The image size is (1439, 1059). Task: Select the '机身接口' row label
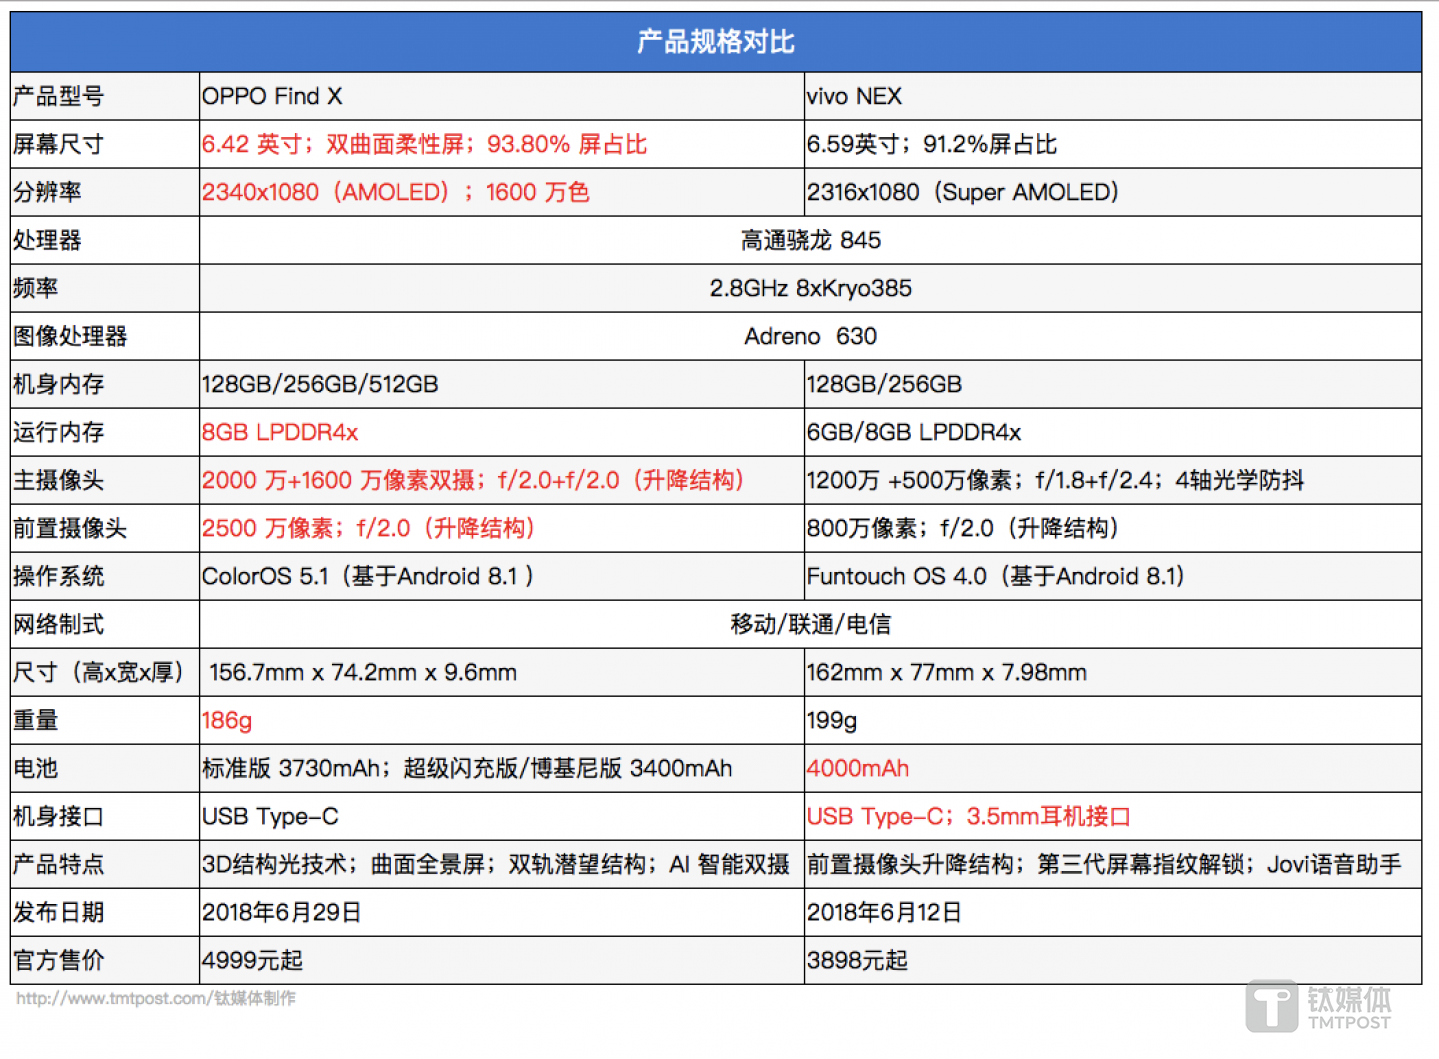(x=58, y=816)
